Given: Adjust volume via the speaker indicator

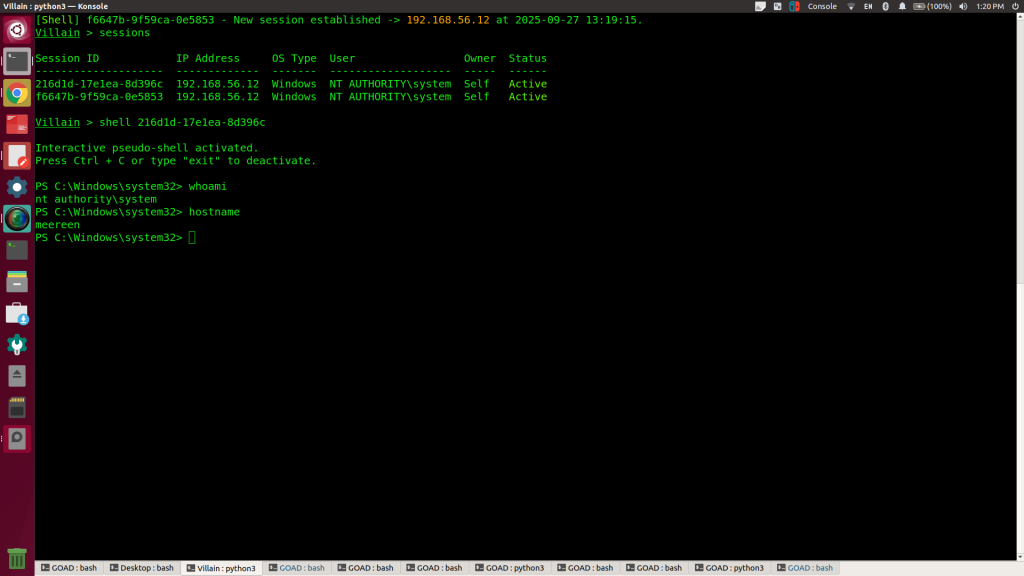Looking at the screenshot, I should (964, 6).
